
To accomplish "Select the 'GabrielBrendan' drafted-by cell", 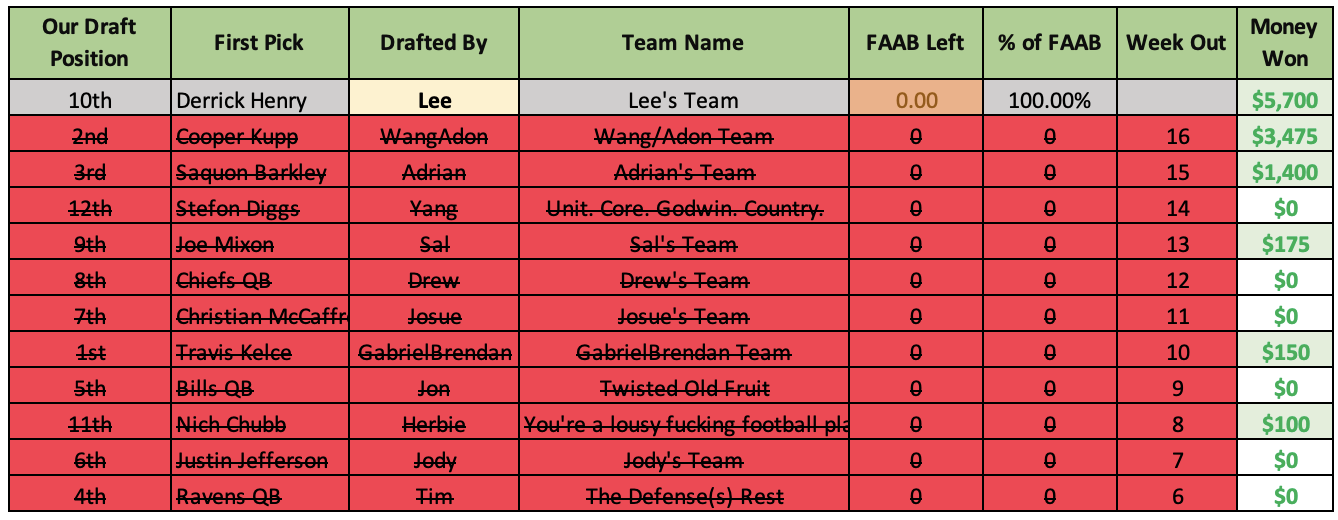I will tap(434, 352).
